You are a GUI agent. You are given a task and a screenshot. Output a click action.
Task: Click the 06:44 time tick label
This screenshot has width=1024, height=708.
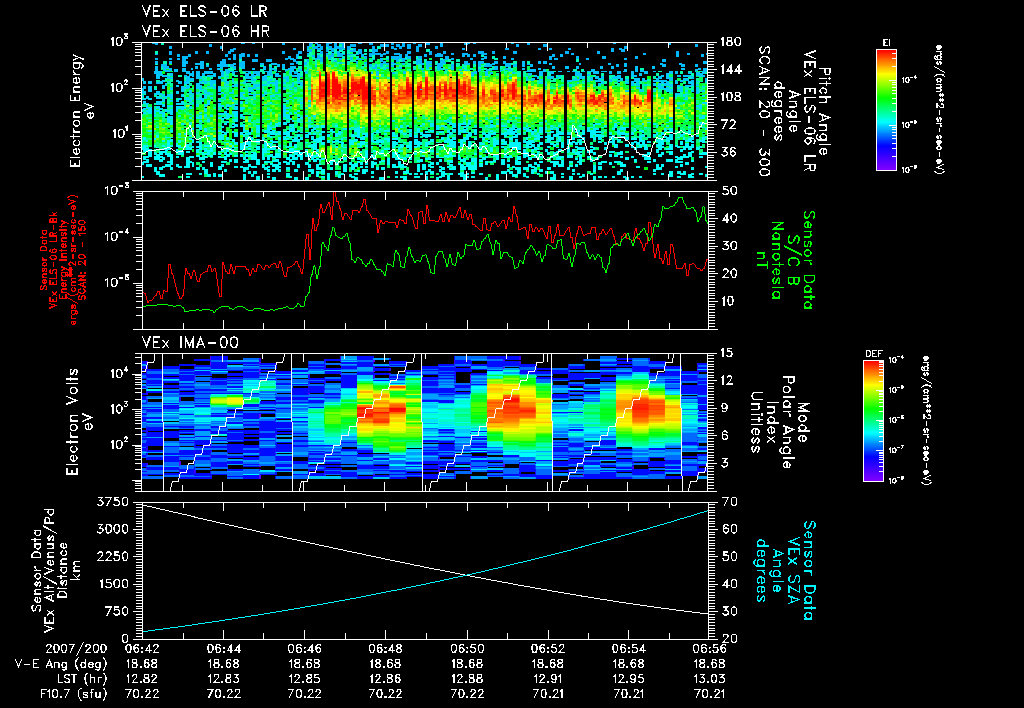point(223,649)
